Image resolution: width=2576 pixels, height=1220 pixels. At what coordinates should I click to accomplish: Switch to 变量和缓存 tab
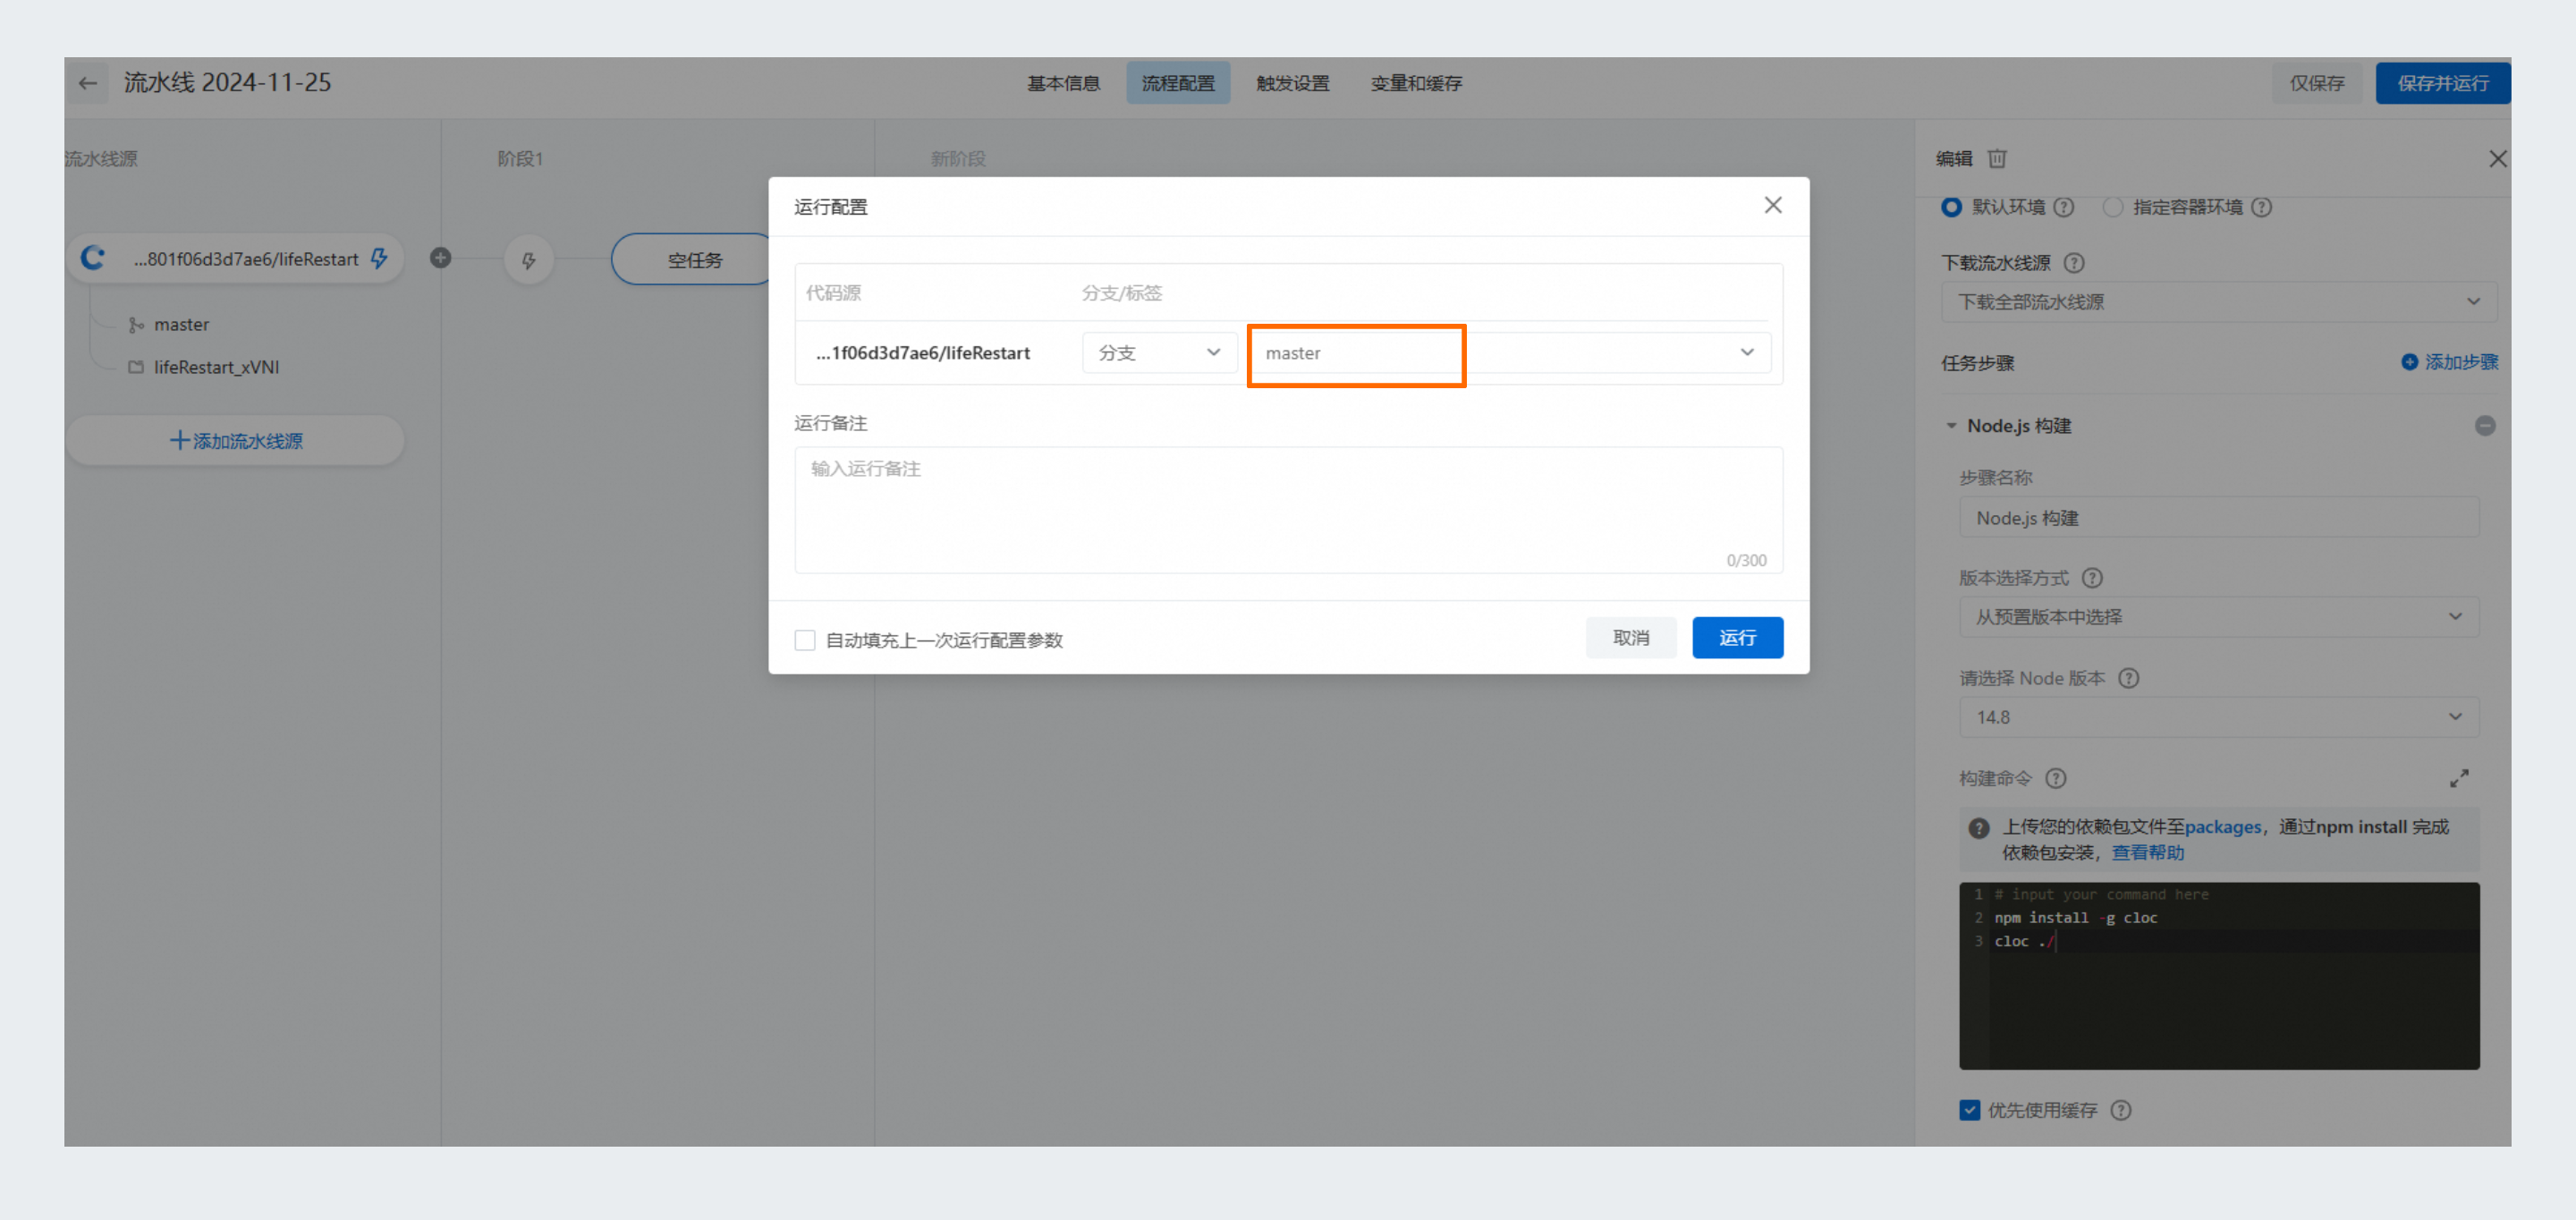[1416, 83]
